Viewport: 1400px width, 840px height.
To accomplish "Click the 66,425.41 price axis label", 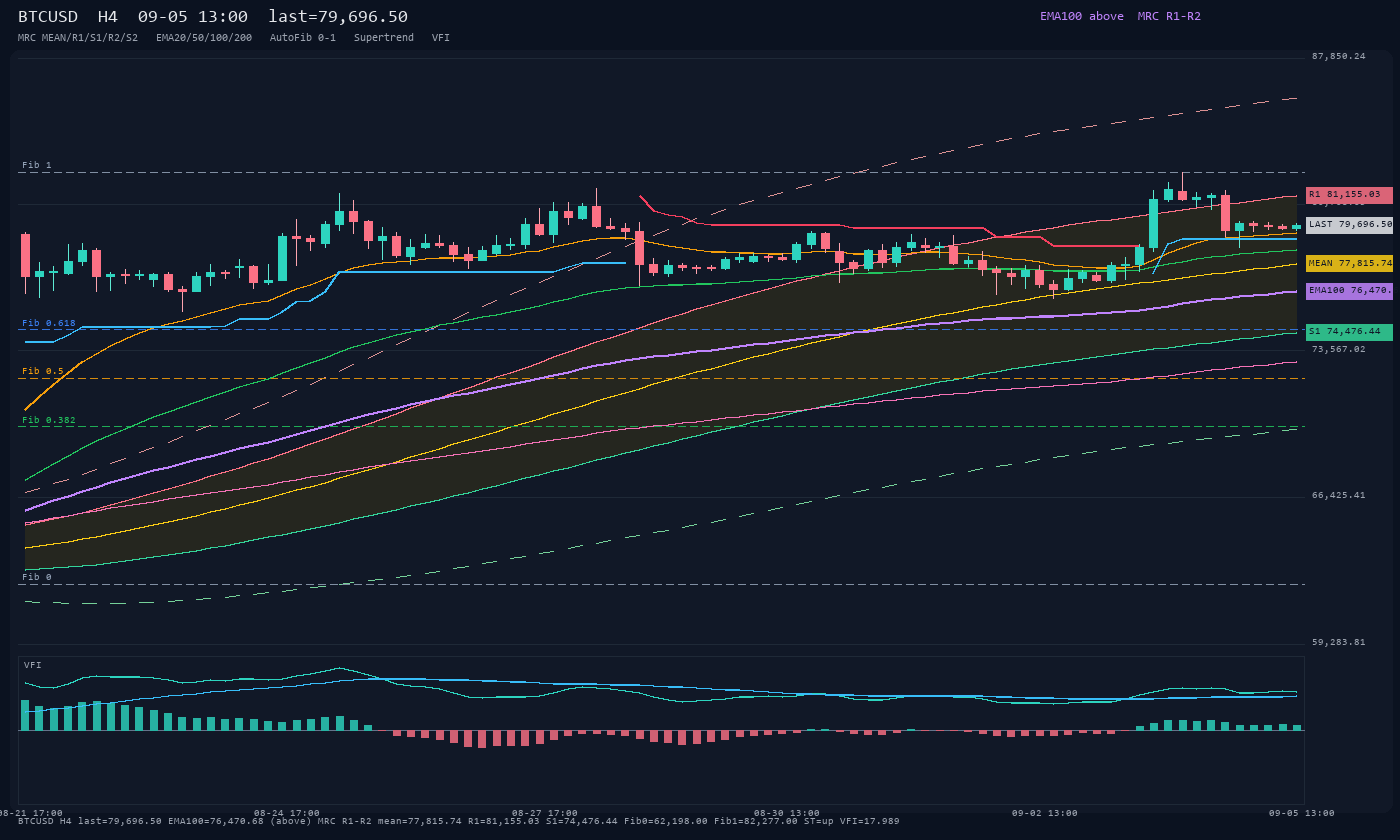I will point(1339,495).
